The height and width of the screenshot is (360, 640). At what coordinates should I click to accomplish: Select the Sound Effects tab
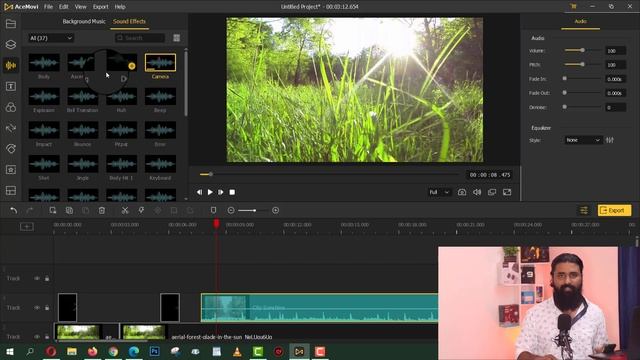[x=129, y=21]
